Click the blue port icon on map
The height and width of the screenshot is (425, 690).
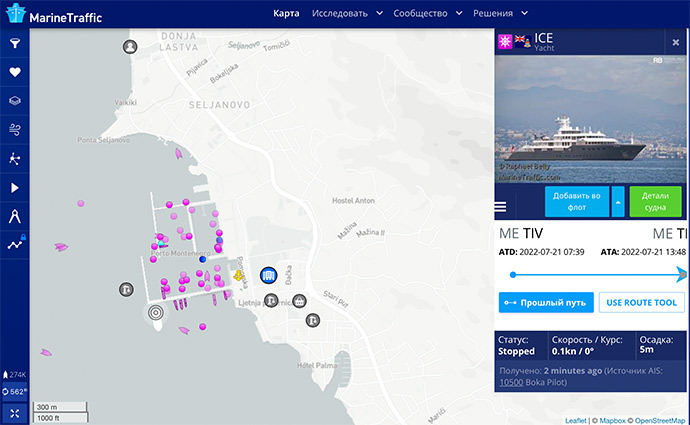[268, 275]
